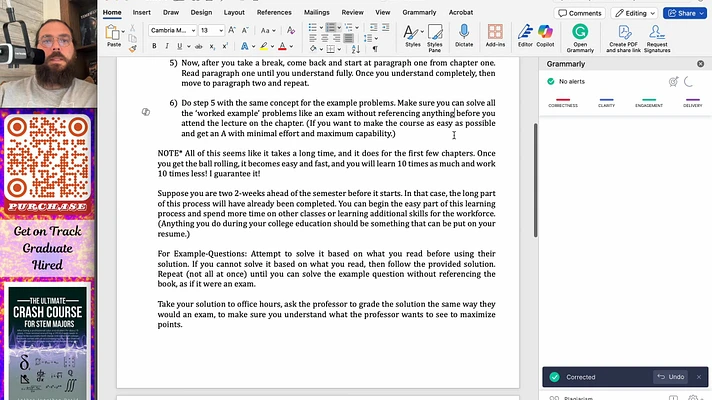Go to the Review tab
The width and height of the screenshot is (712, 400).
coord(352,12)
